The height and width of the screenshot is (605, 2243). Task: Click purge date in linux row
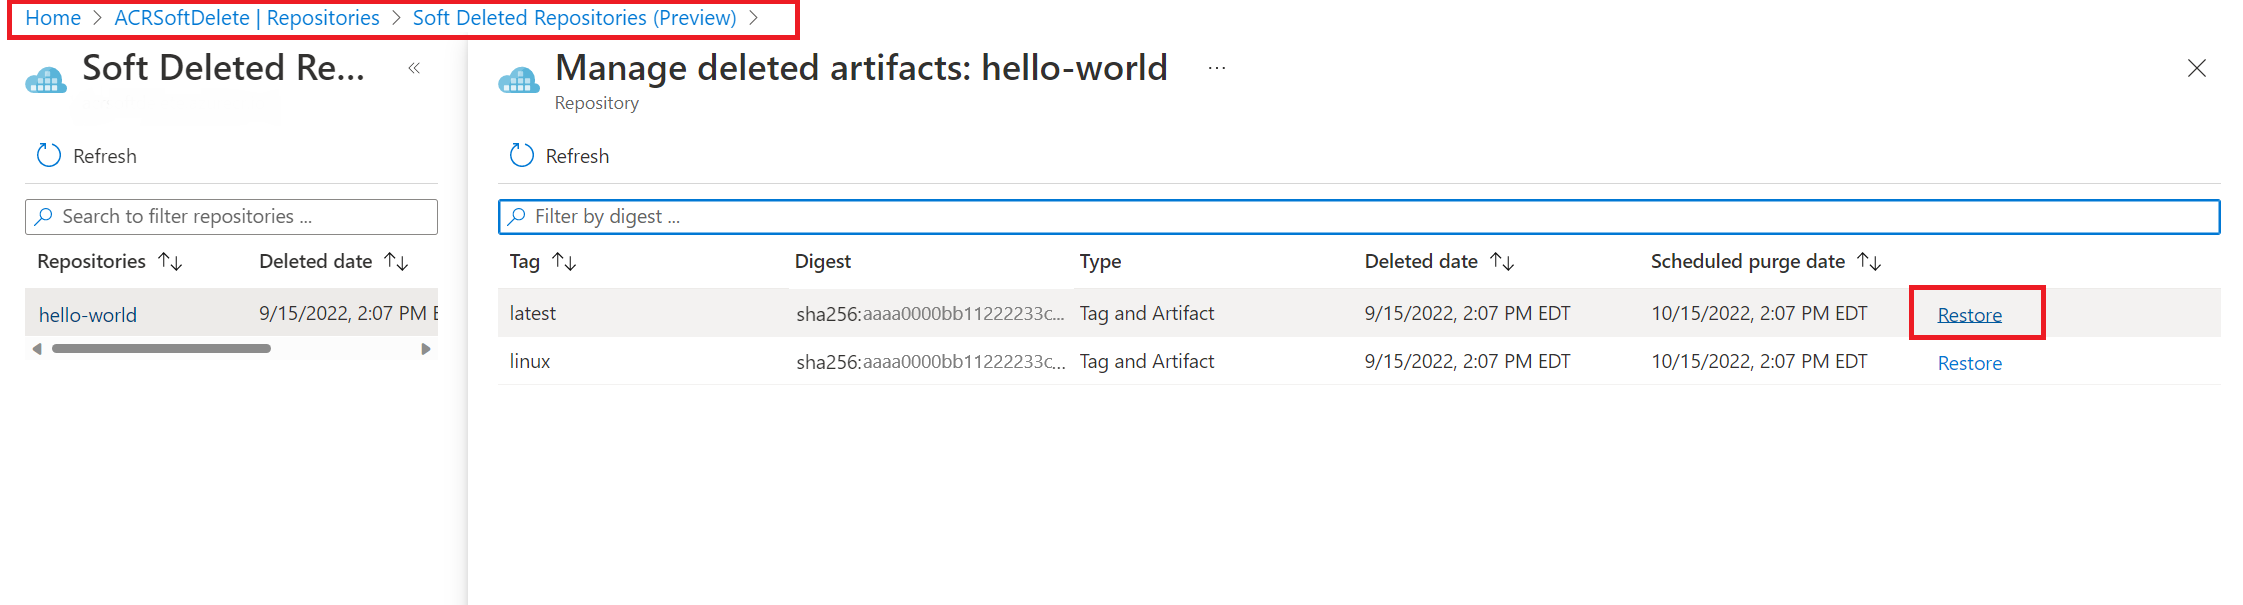(1759, 361)
